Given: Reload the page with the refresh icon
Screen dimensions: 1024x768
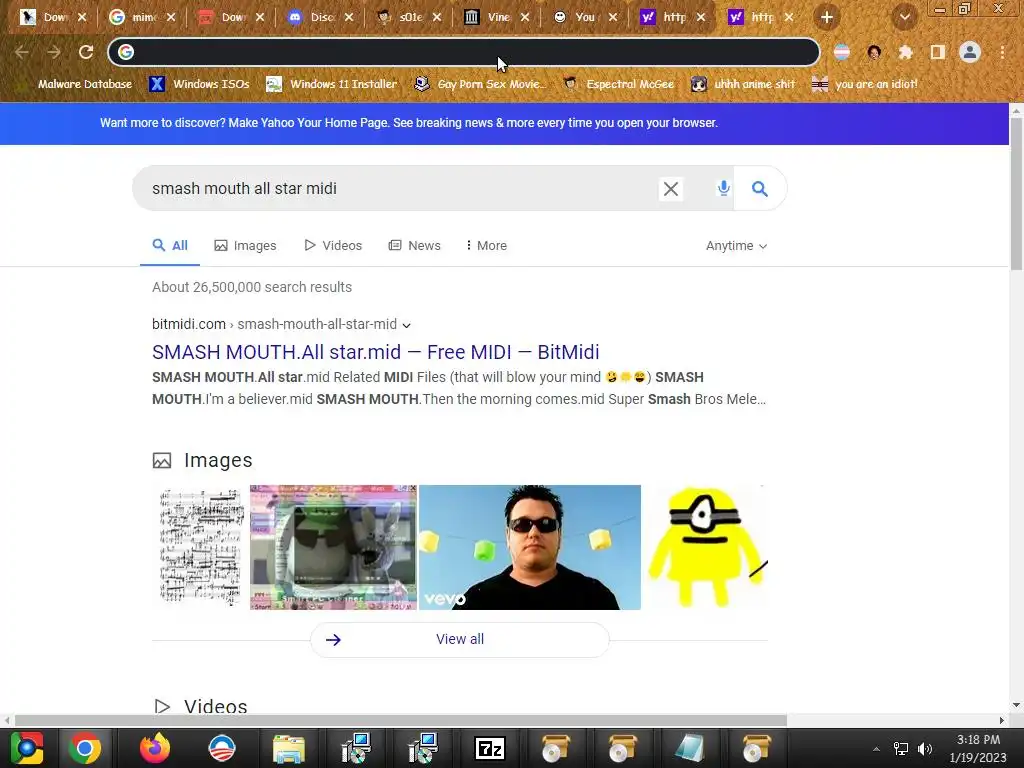Looking at the screenshot, I should [x=86, y=52].
